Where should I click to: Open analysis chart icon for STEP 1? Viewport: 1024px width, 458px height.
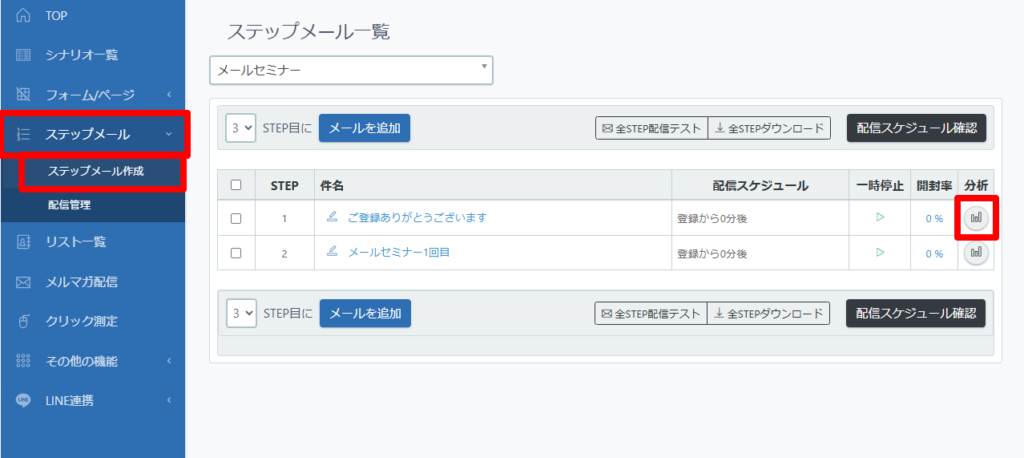(976, 218)
